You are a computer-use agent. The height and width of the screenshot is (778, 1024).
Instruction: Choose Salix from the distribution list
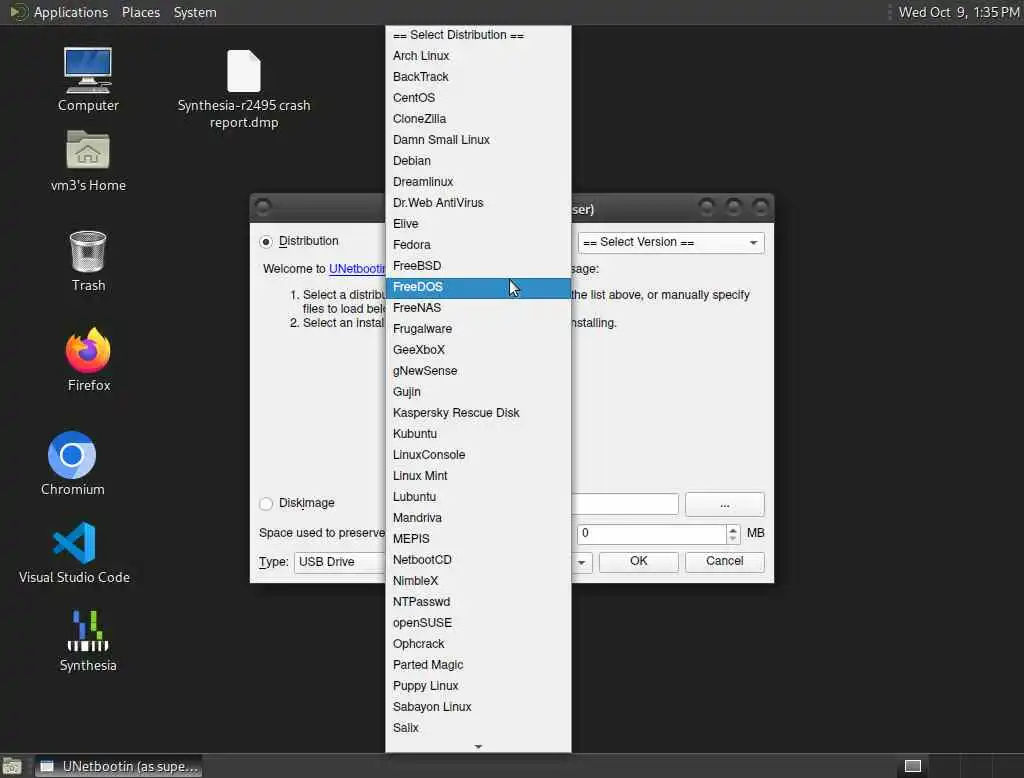pyautogui.click(x=478, y=728)
